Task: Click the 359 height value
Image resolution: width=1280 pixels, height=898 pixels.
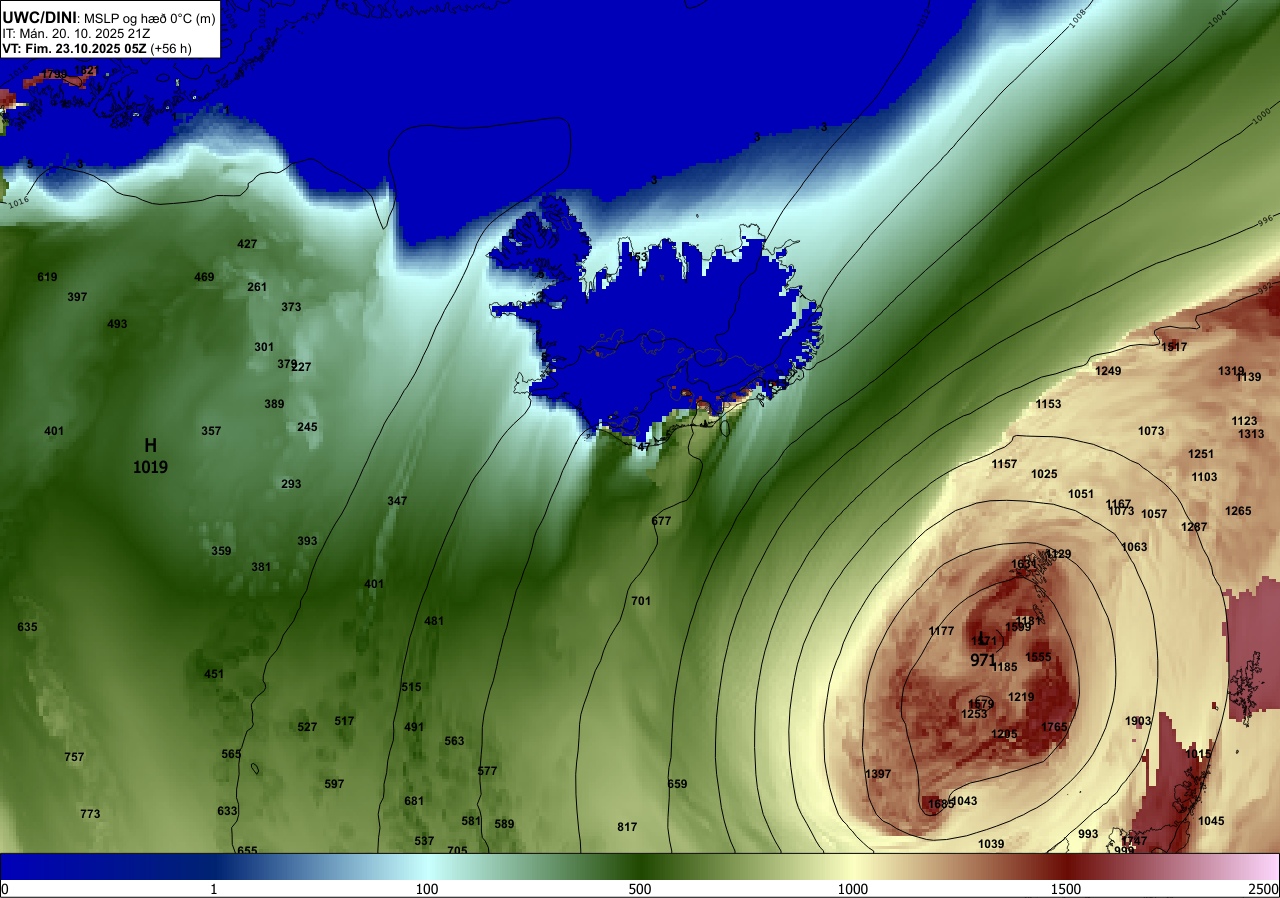Action: point(221,551)
